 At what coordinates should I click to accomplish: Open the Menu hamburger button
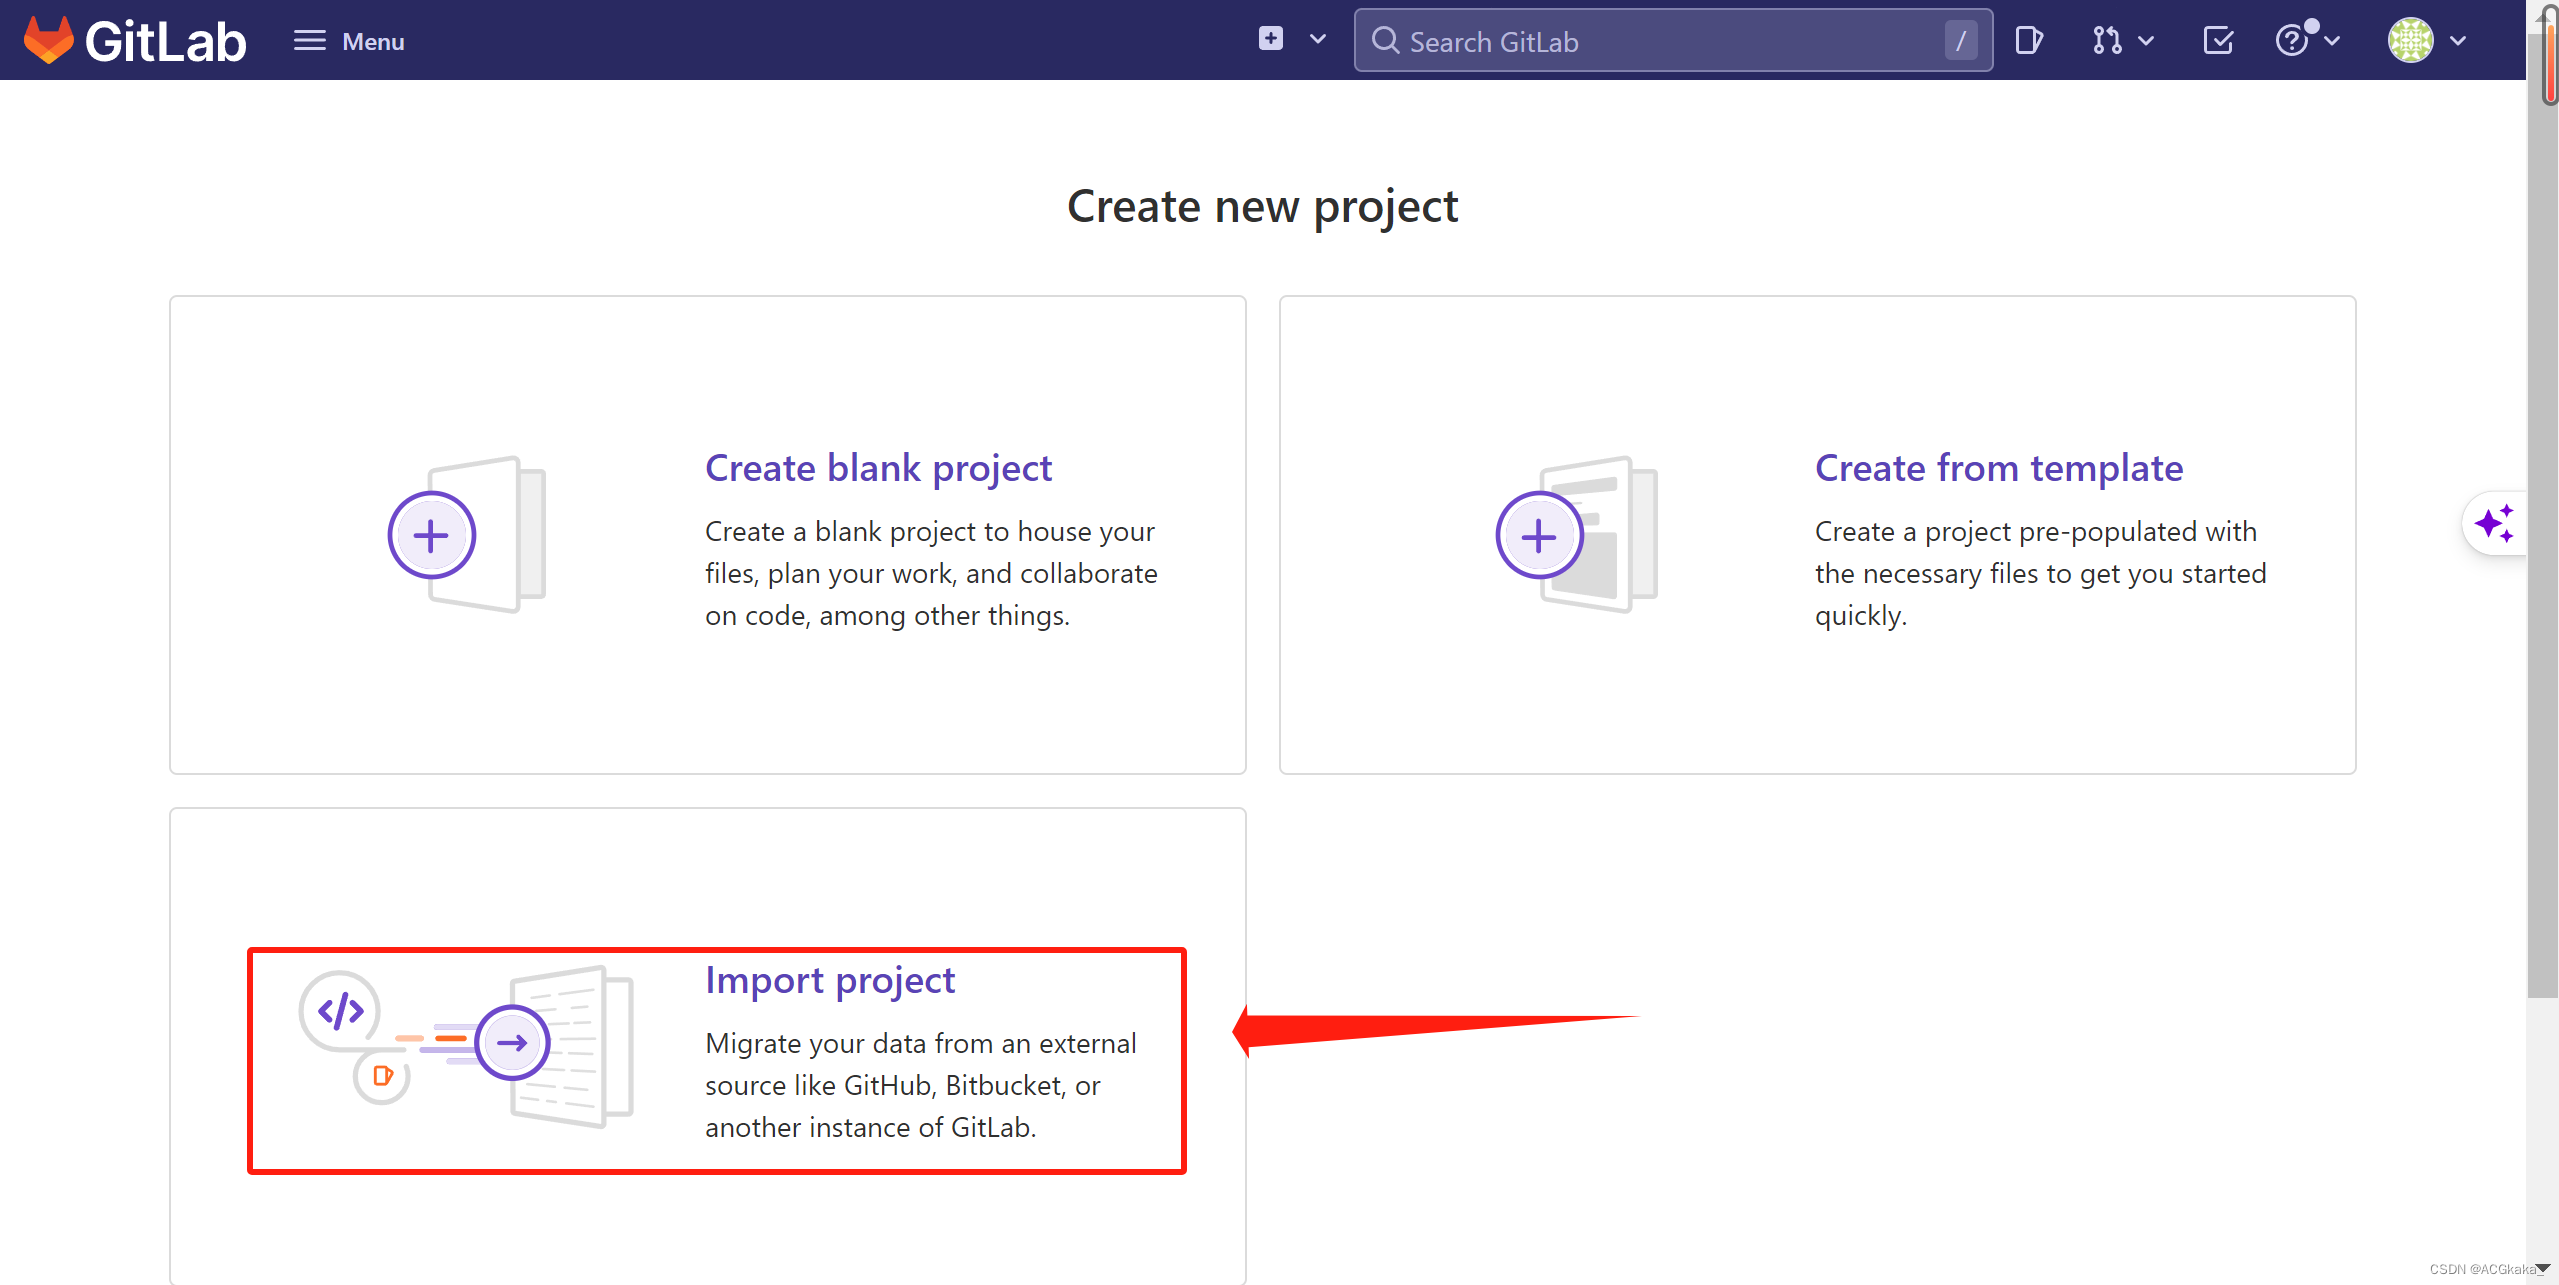tap(349, 41)
